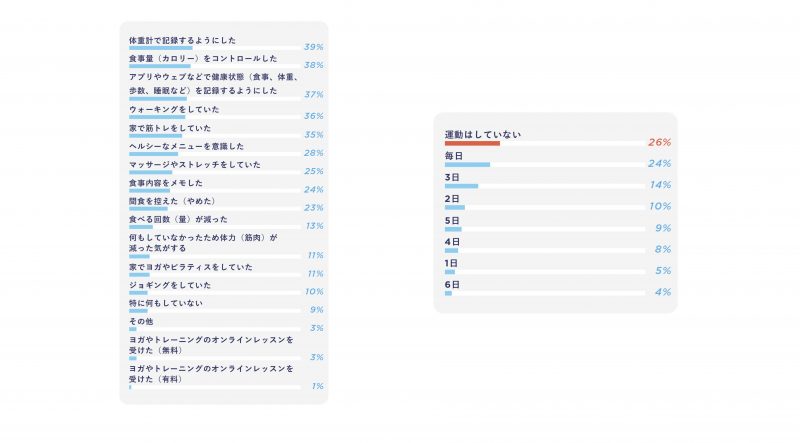
Task: Click the 家でヨガやピラティスをしていた label
Action: pos(190,267)
